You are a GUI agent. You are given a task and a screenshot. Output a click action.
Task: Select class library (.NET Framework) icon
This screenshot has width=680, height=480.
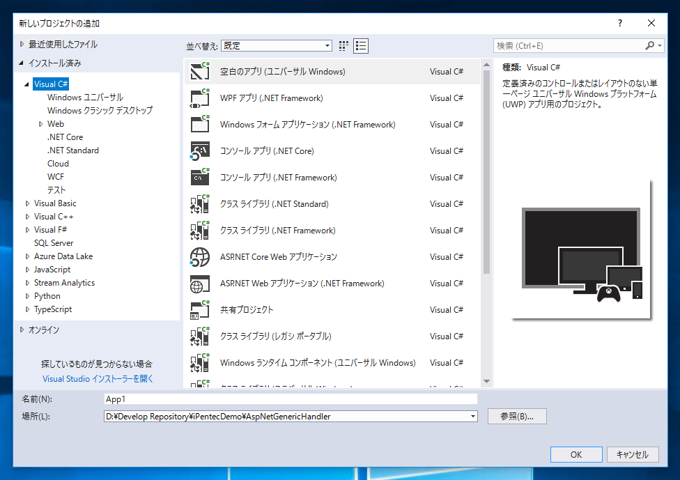pos(200,230)
